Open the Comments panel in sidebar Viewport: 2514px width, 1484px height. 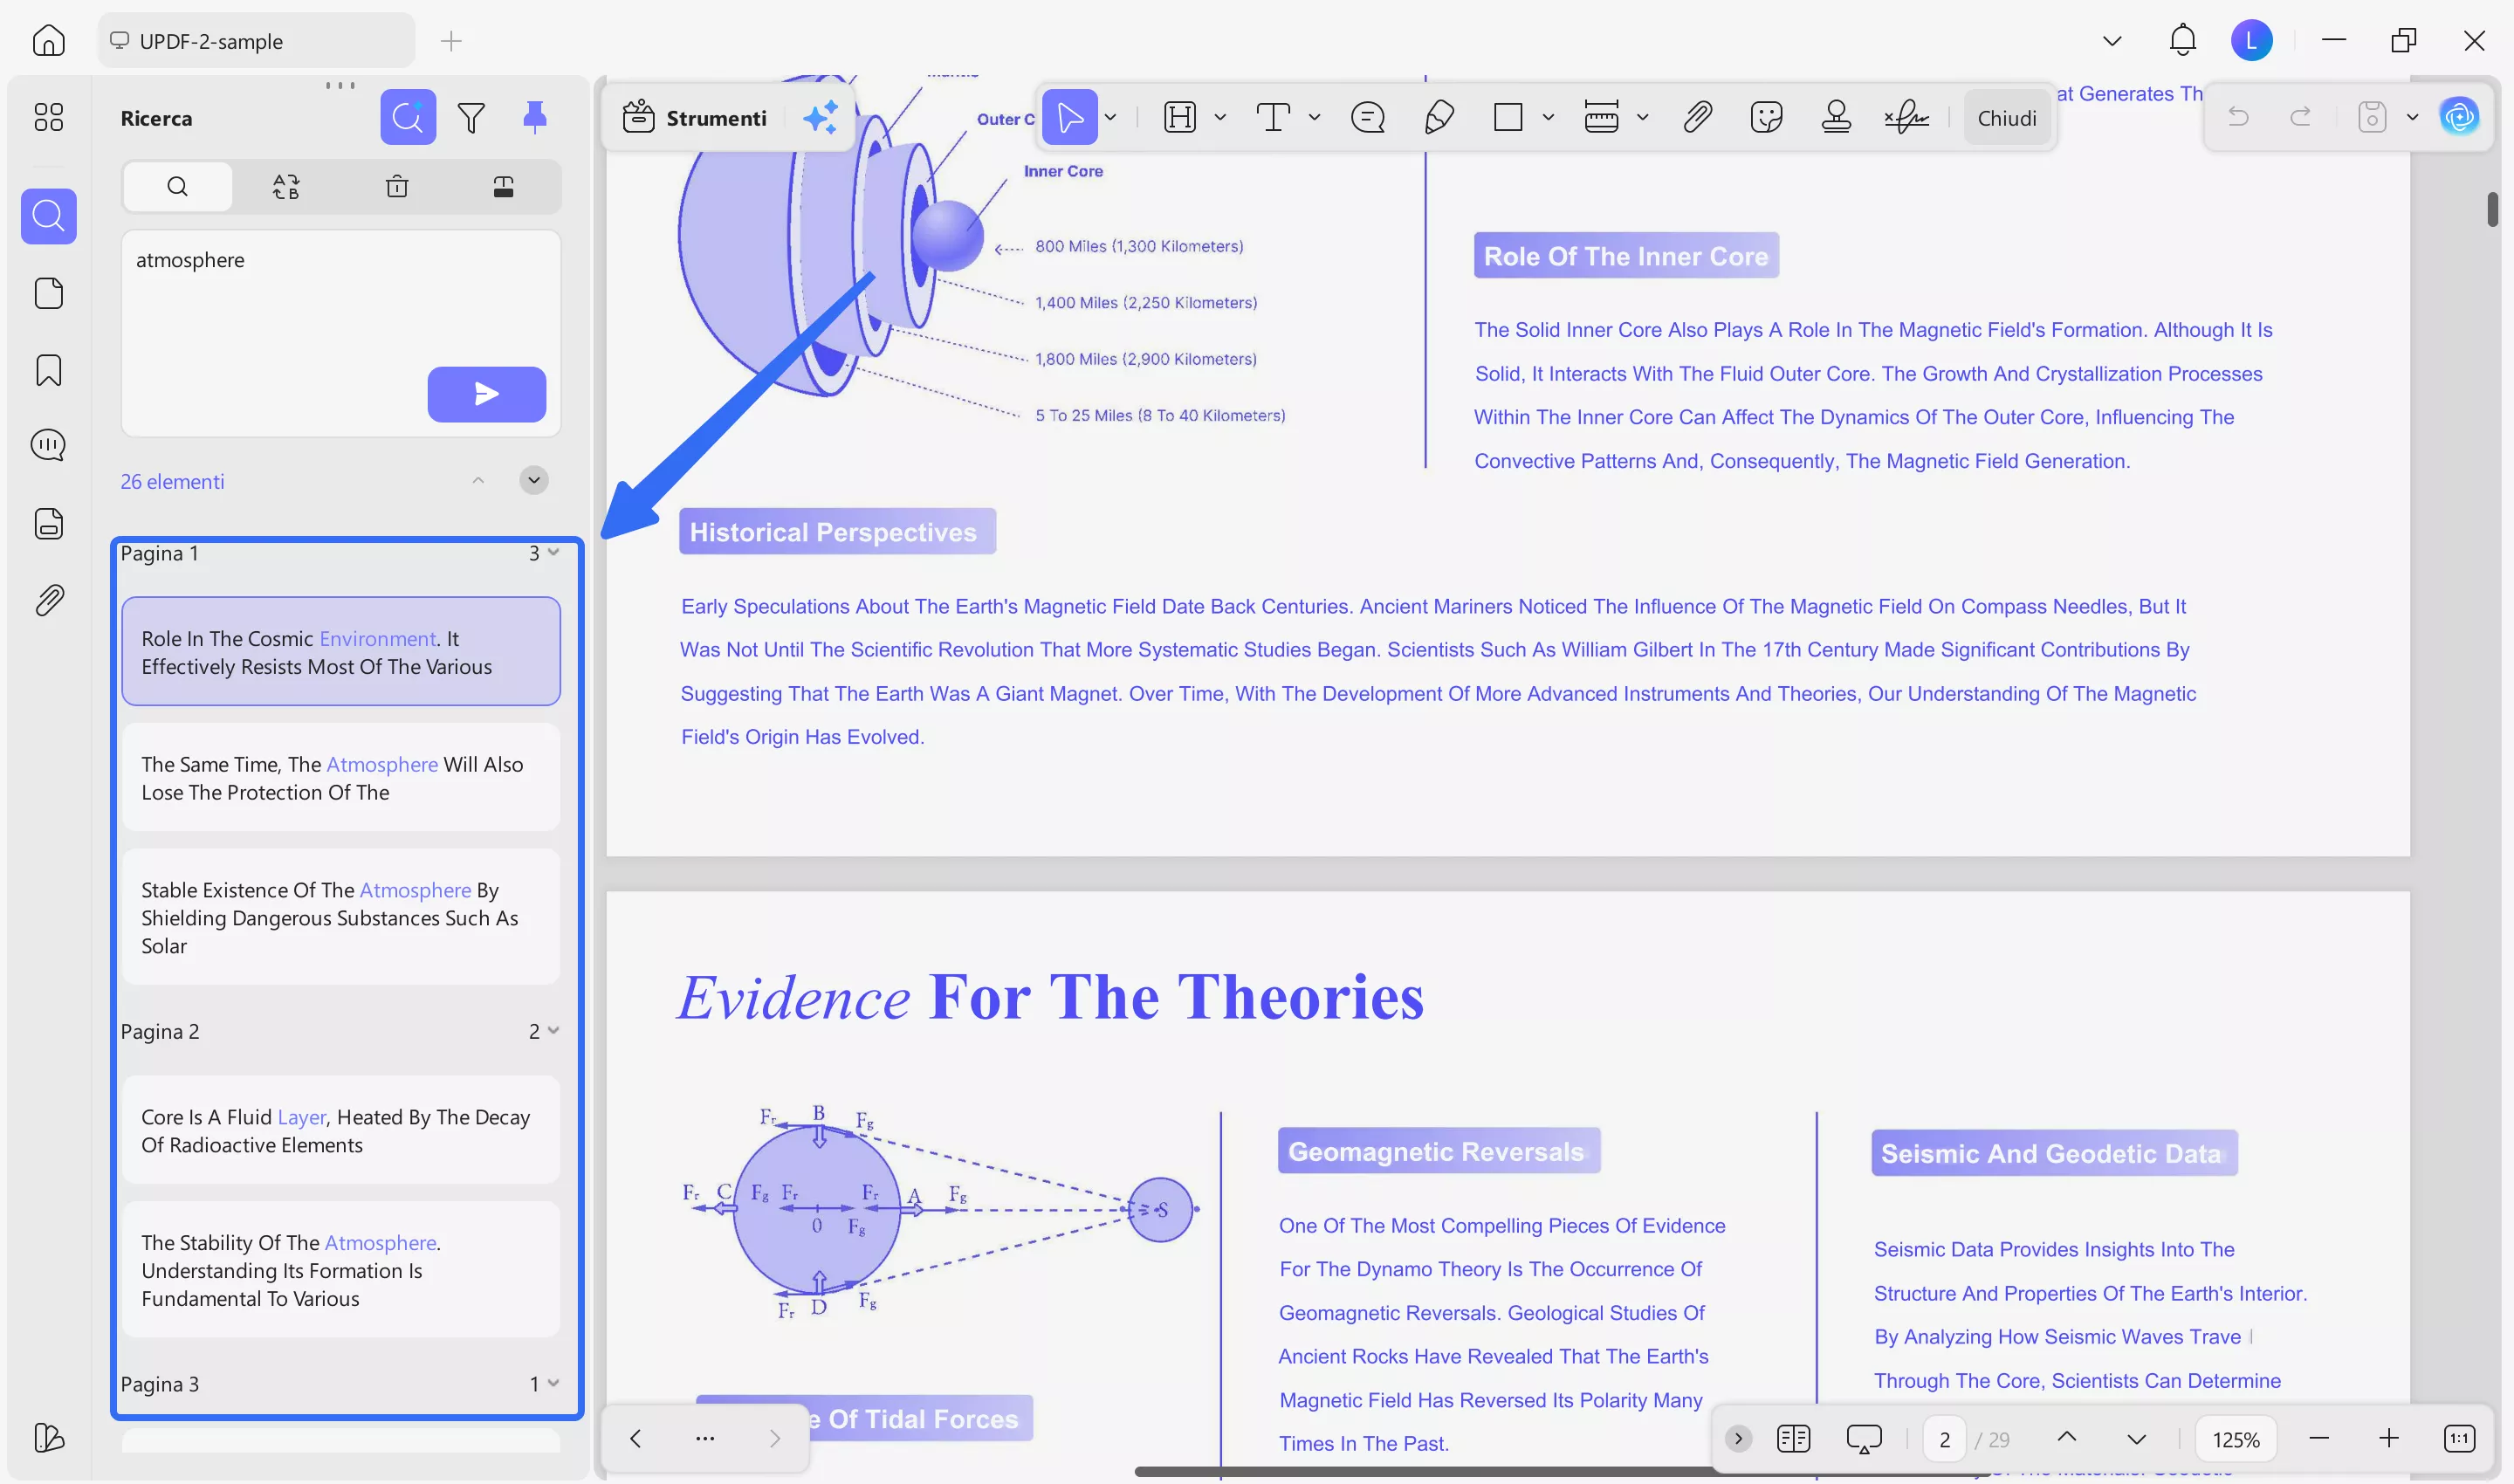pos(48,445)
